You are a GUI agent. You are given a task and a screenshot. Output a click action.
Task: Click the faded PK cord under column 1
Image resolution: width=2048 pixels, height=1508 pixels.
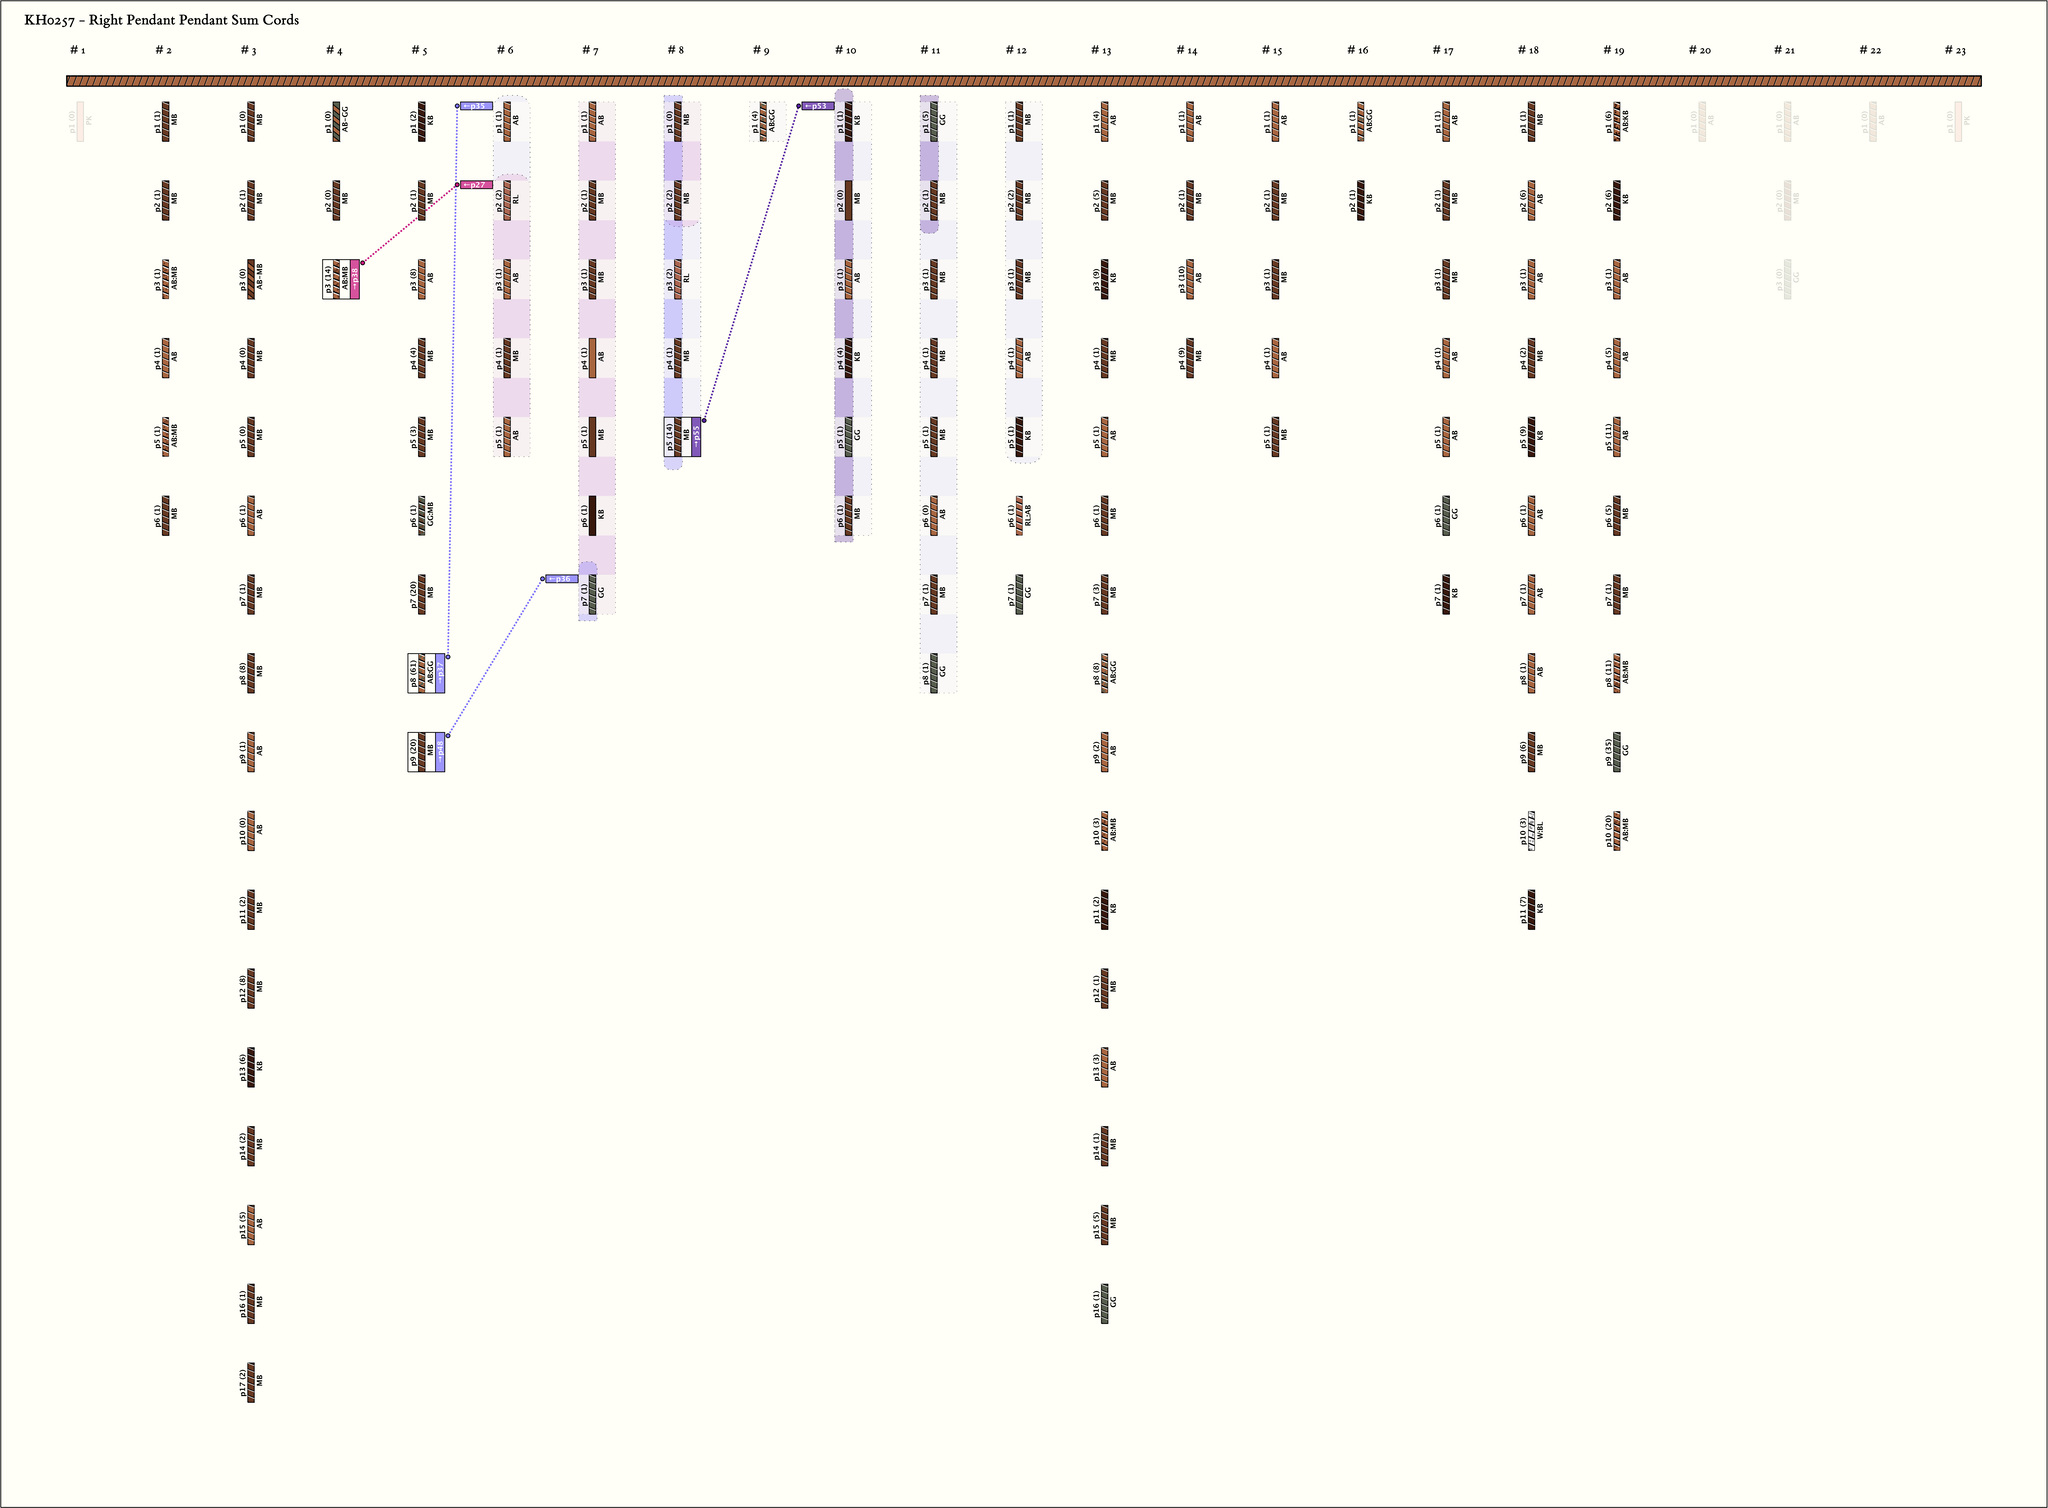pos(80,122)
